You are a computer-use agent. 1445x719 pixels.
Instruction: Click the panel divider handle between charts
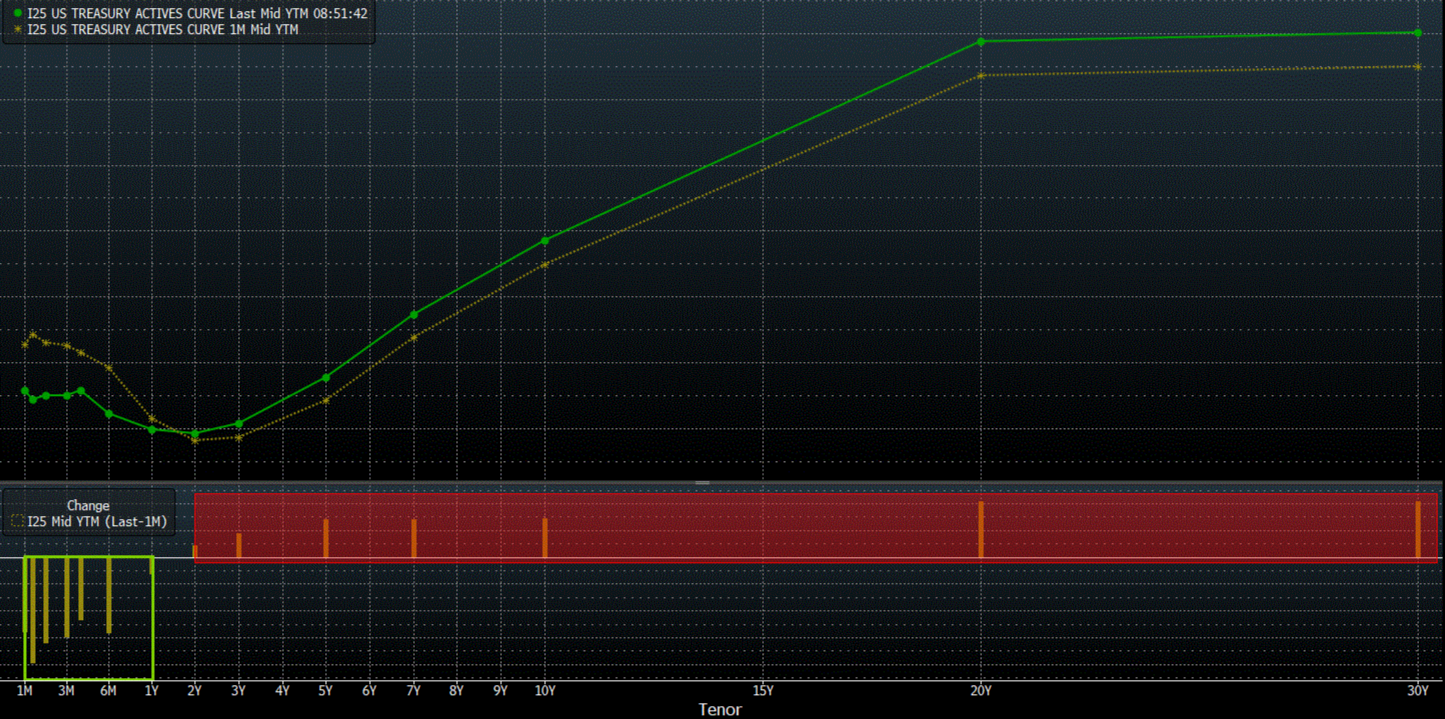pos(702,483)
